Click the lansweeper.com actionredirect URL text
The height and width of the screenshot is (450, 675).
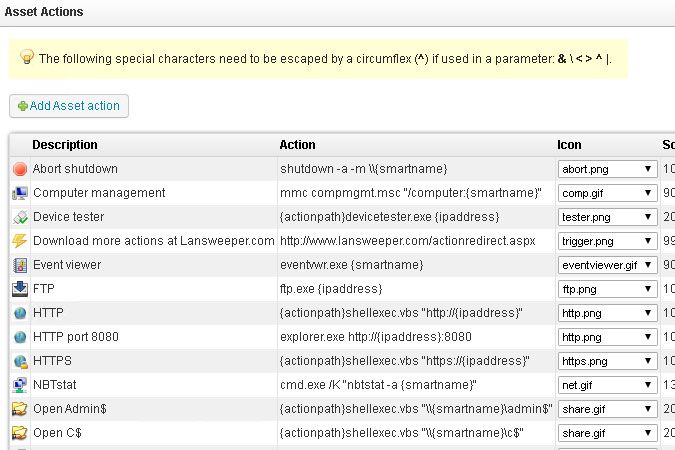pos(407,241)
